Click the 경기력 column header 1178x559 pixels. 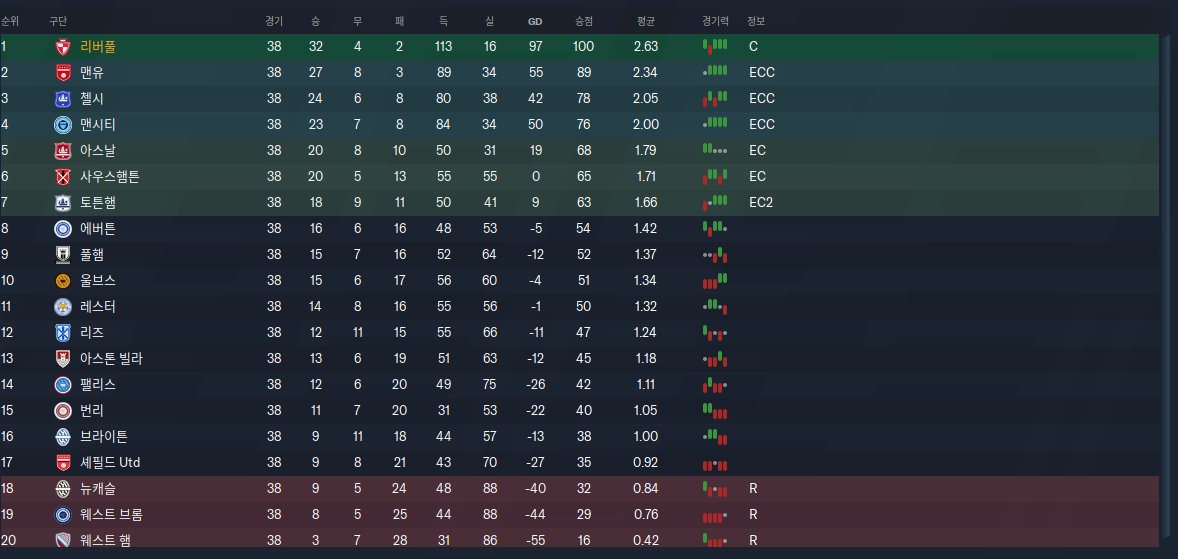[716, 21]
